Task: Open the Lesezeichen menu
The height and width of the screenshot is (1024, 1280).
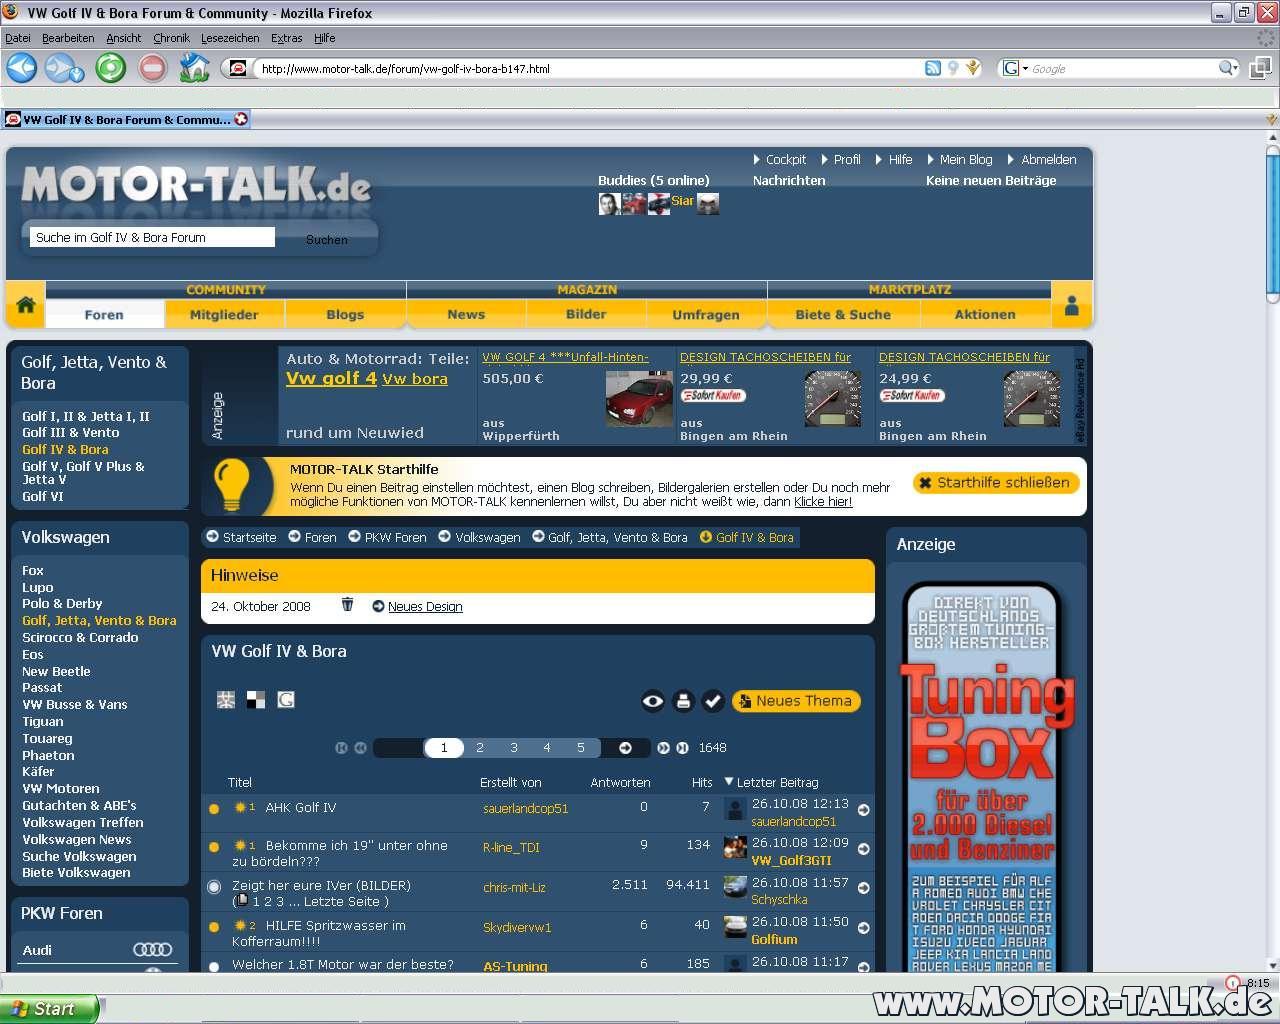Action: point(230,38)
